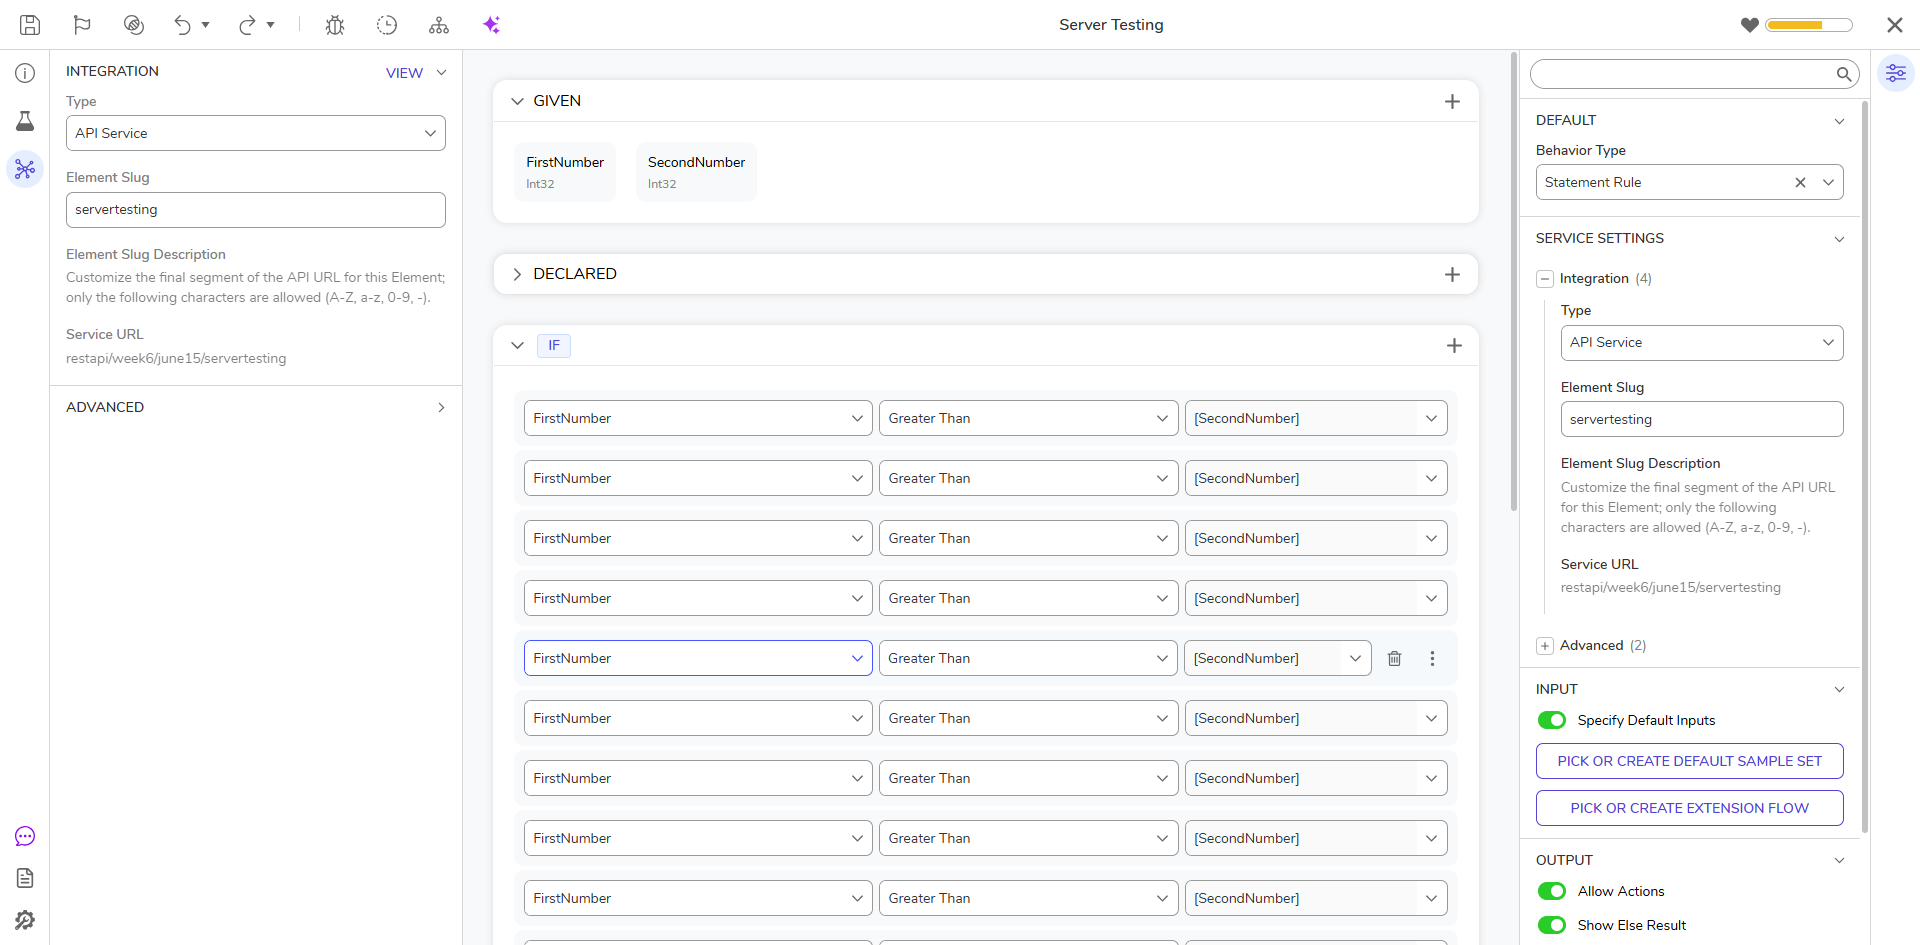This screenshot has height=945, width=1920.
Task: Collapse the IF section chevron
Action: click(517, 345)
